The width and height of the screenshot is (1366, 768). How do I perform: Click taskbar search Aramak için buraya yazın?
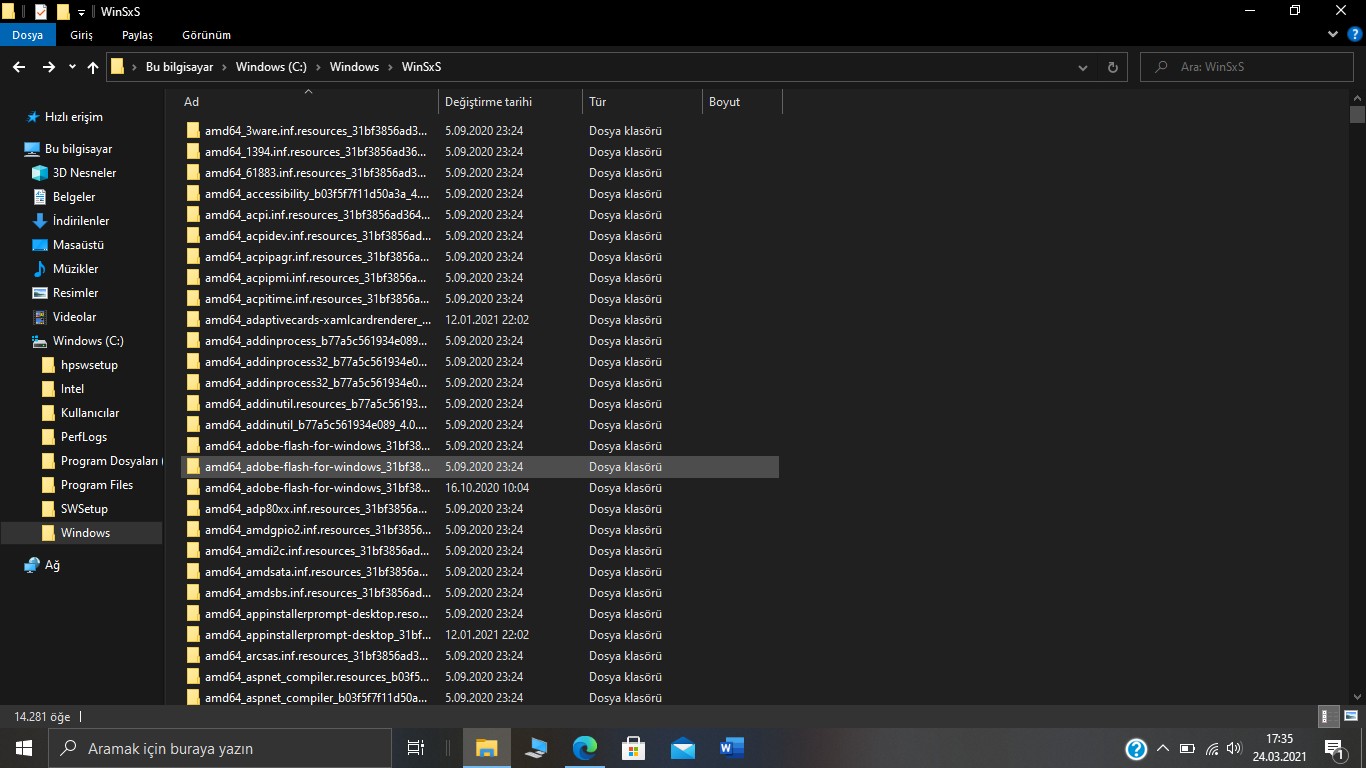(x=220, y=748)
